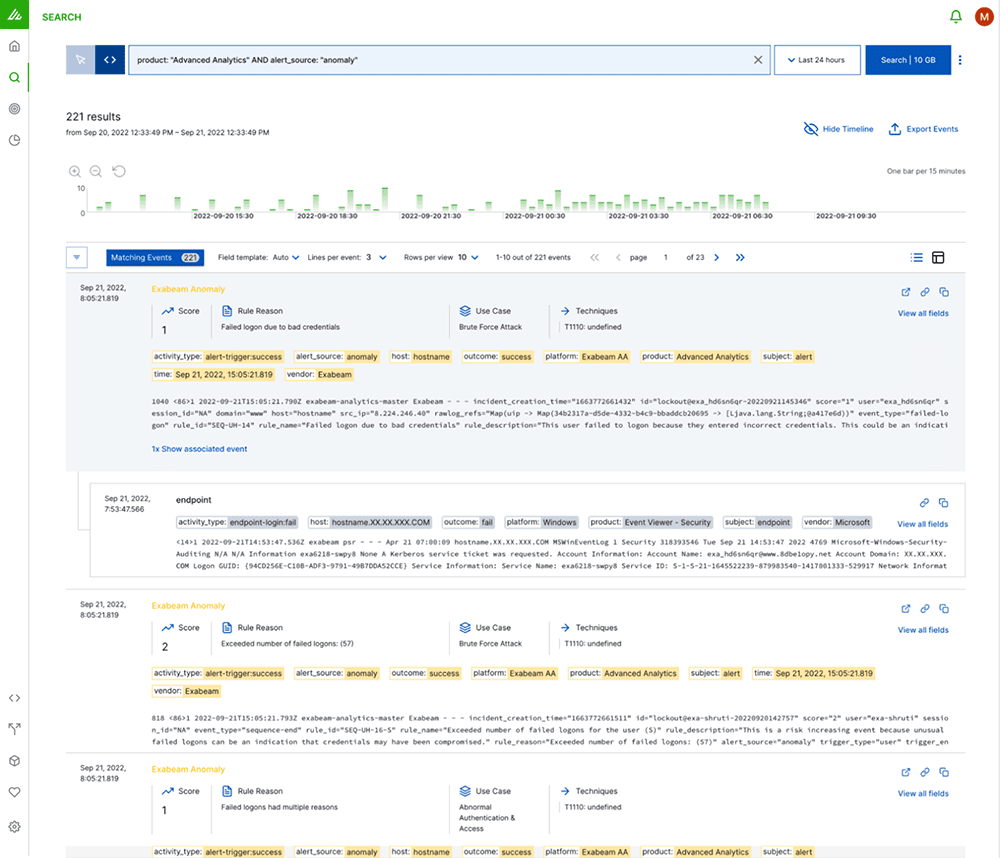Click the first Exabeam Anomaly title

pos(188,289)
